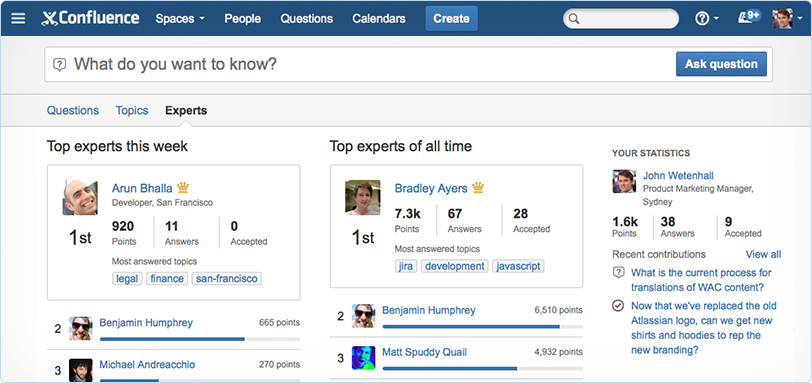Click the magnifier icon in search field

point(573,19)
